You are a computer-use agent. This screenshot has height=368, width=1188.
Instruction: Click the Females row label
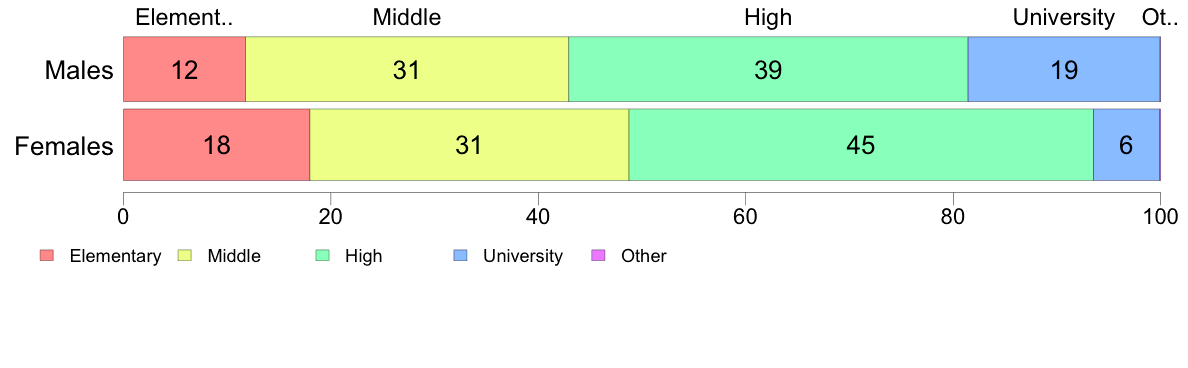pos(64,145)
